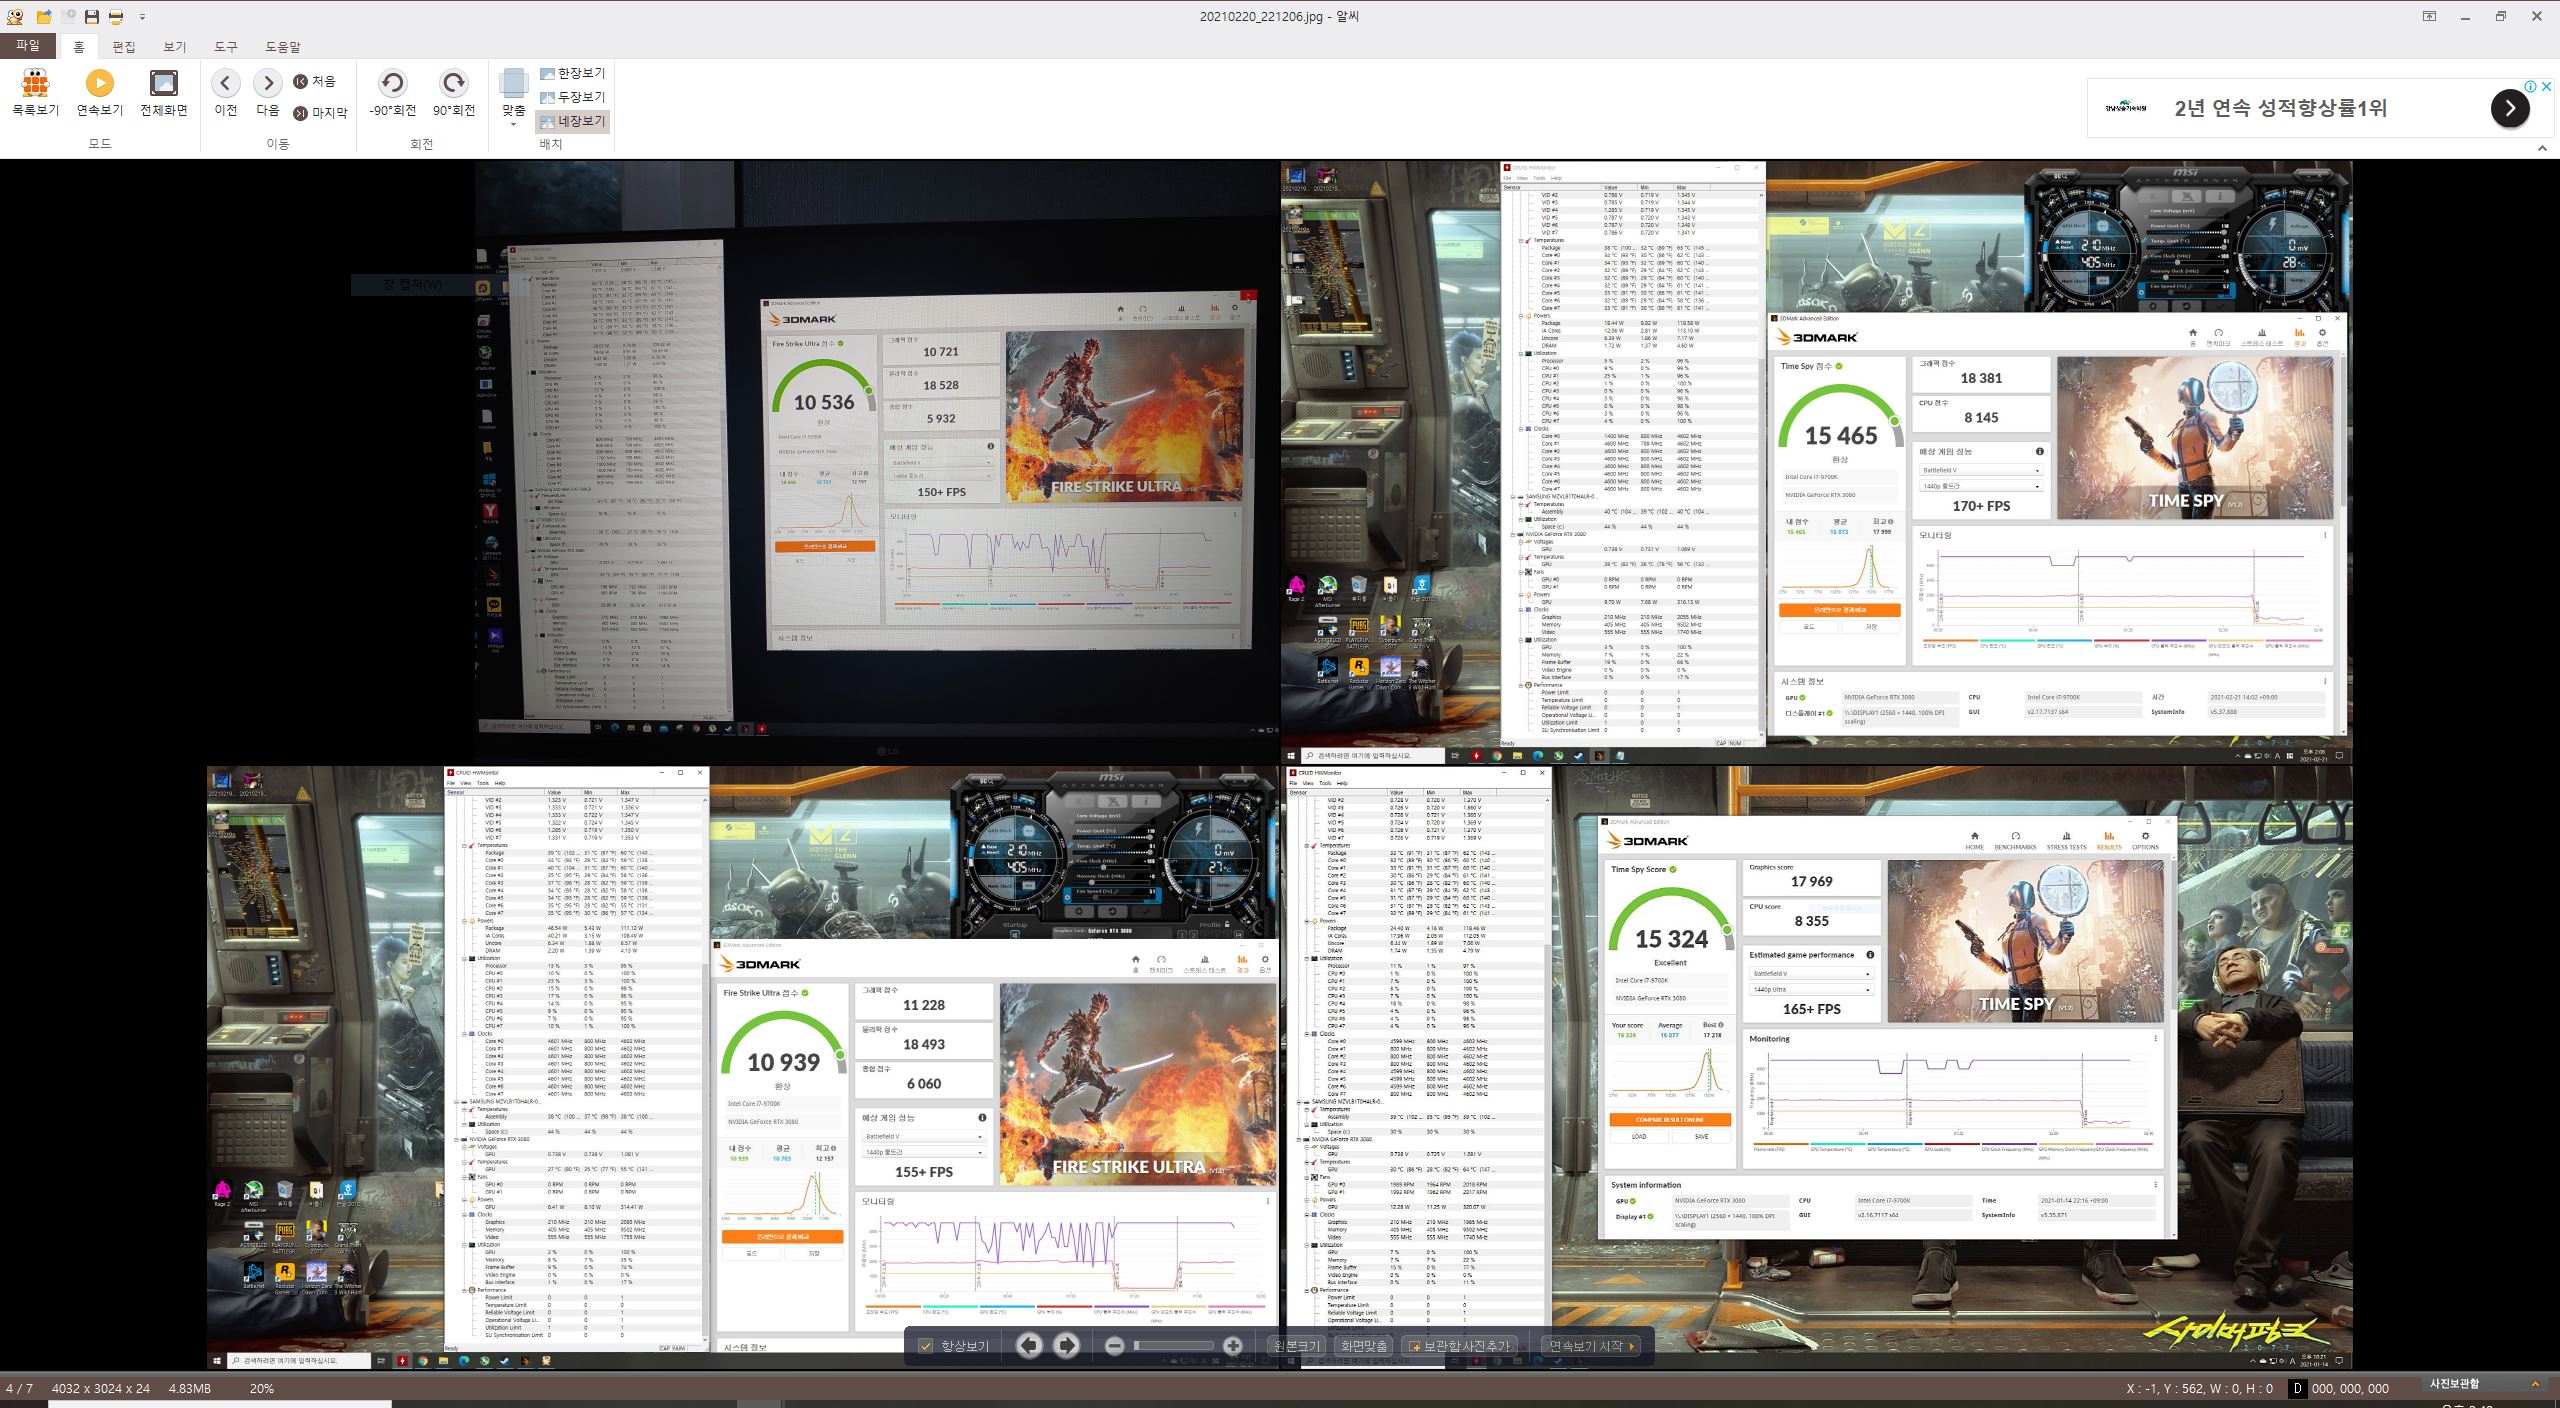Viewport: 2560px width, 1408px height.
Task: Select the Time Spy 15 324 image pane
Action: click(x=1816, y=1066)
